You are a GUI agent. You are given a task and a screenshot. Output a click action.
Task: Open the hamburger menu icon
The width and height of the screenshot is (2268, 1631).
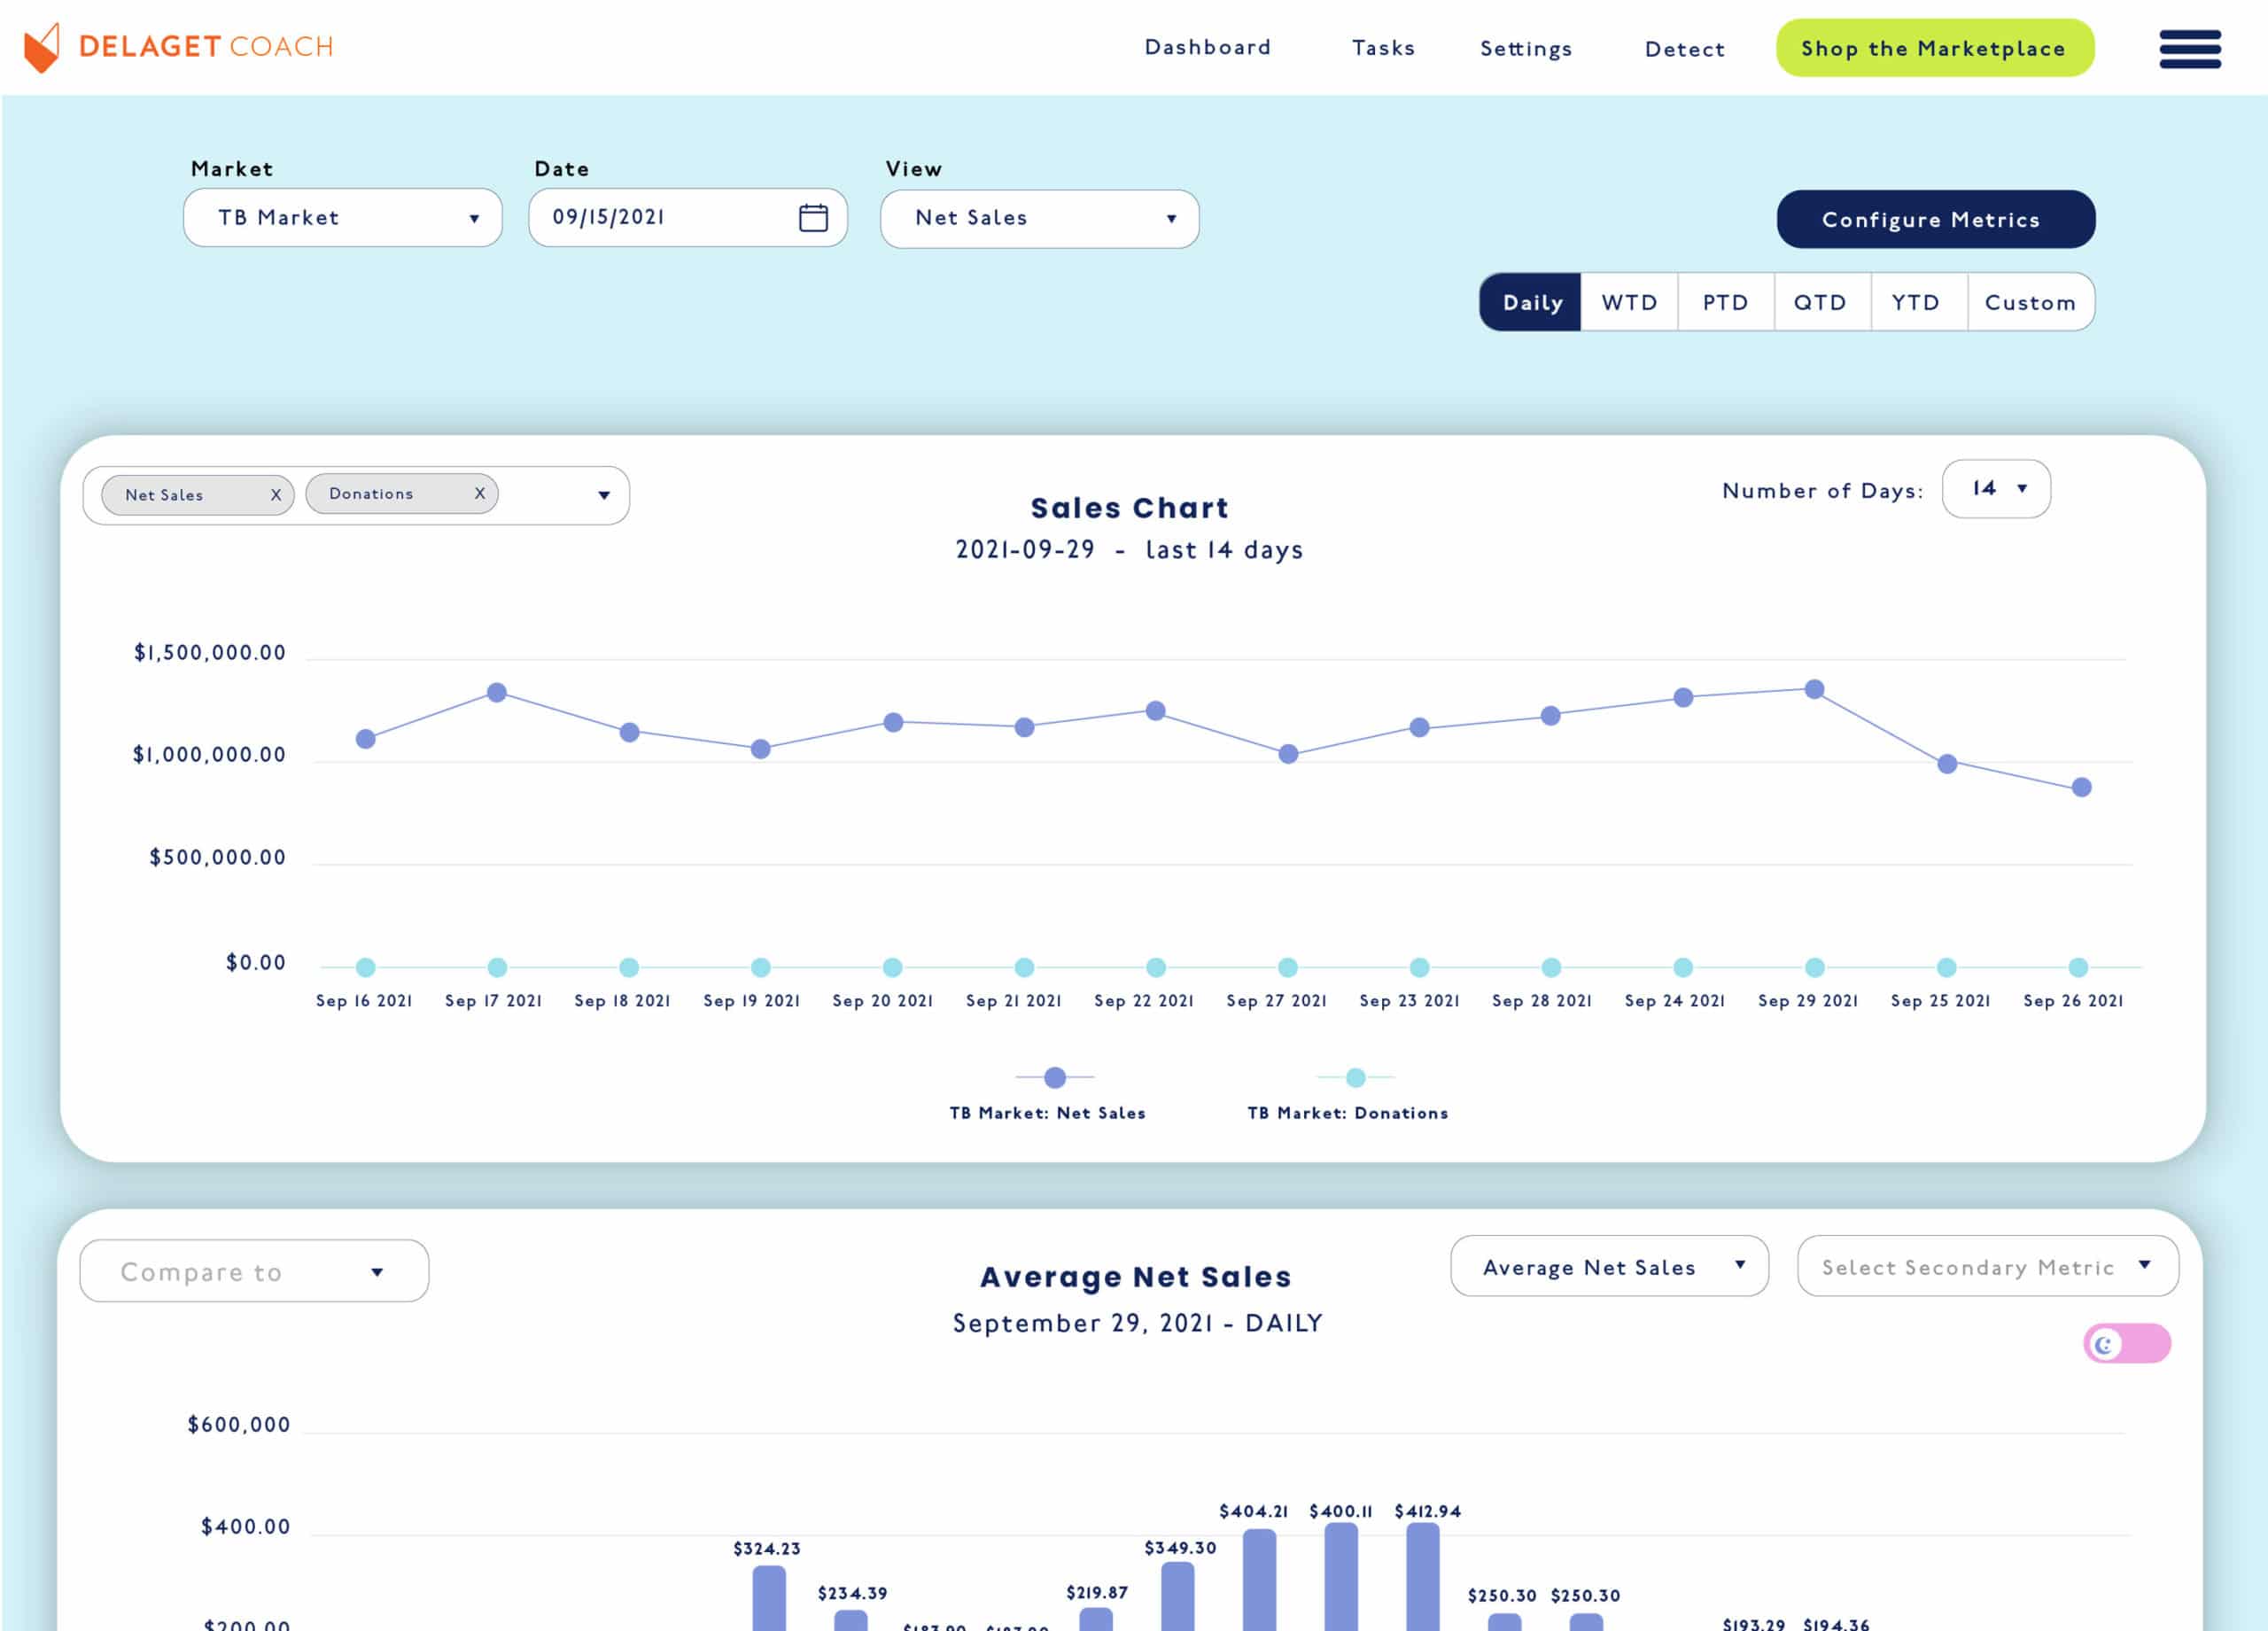pyautogui.click(x=2189, y=48)
